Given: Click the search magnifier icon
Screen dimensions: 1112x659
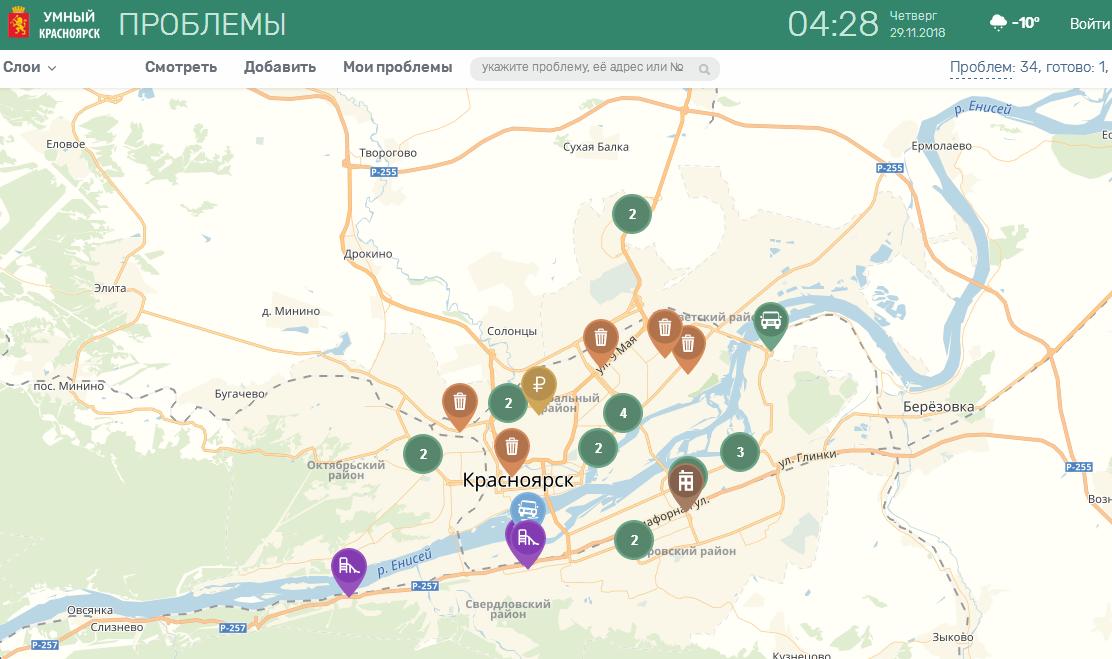Looking at the screenshot, I should (704, 69).
